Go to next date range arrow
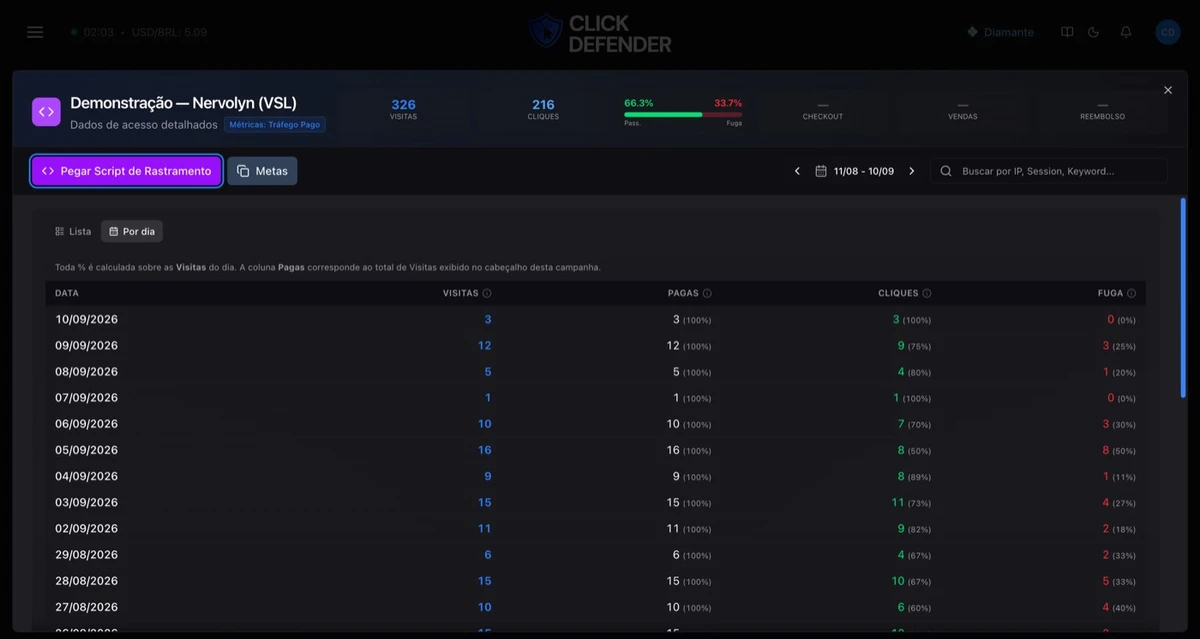The width and height of the screenshot is (1200, 639). click(911, 171)
